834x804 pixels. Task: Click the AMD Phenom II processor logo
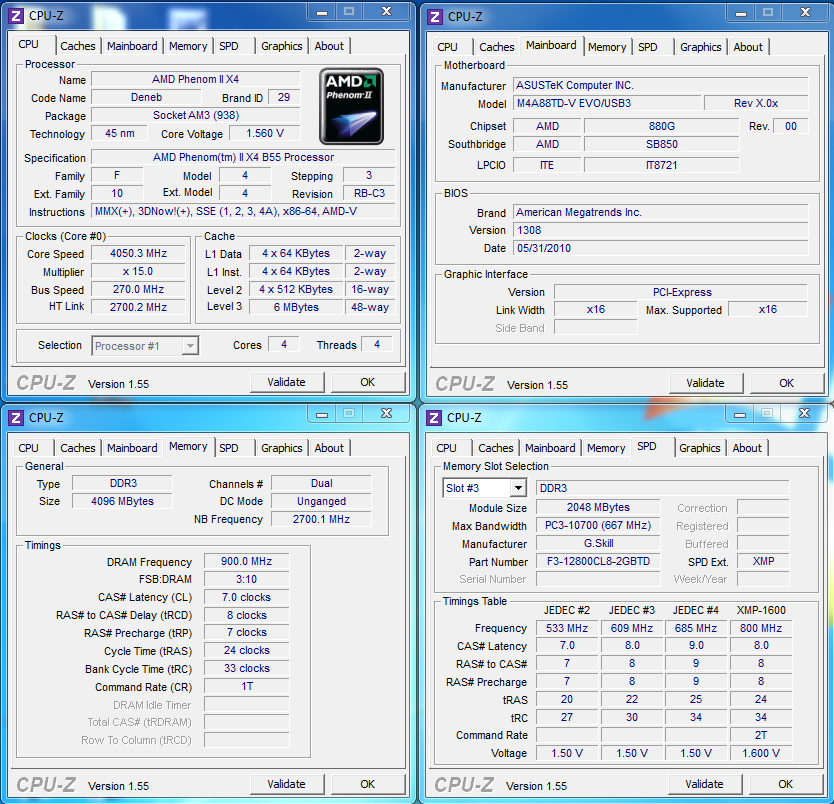(351, 106)
